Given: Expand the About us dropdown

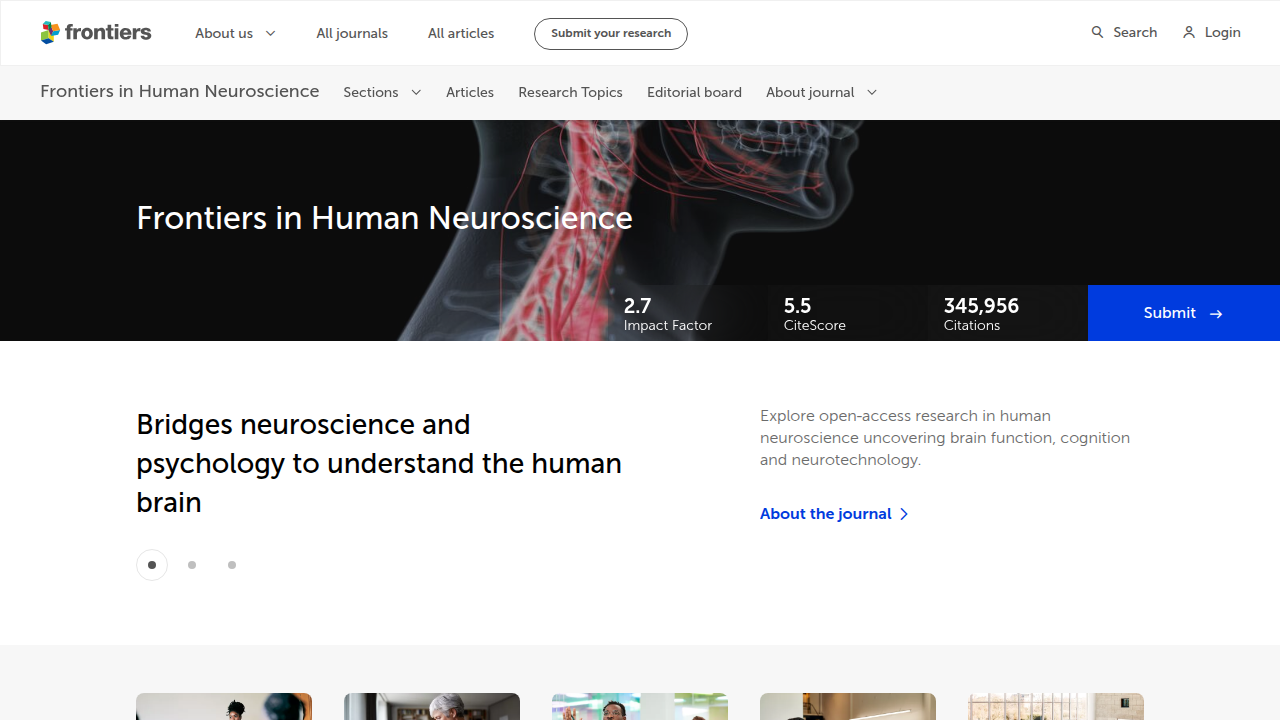Looking at the screenshot, I should tap(236, 33).
